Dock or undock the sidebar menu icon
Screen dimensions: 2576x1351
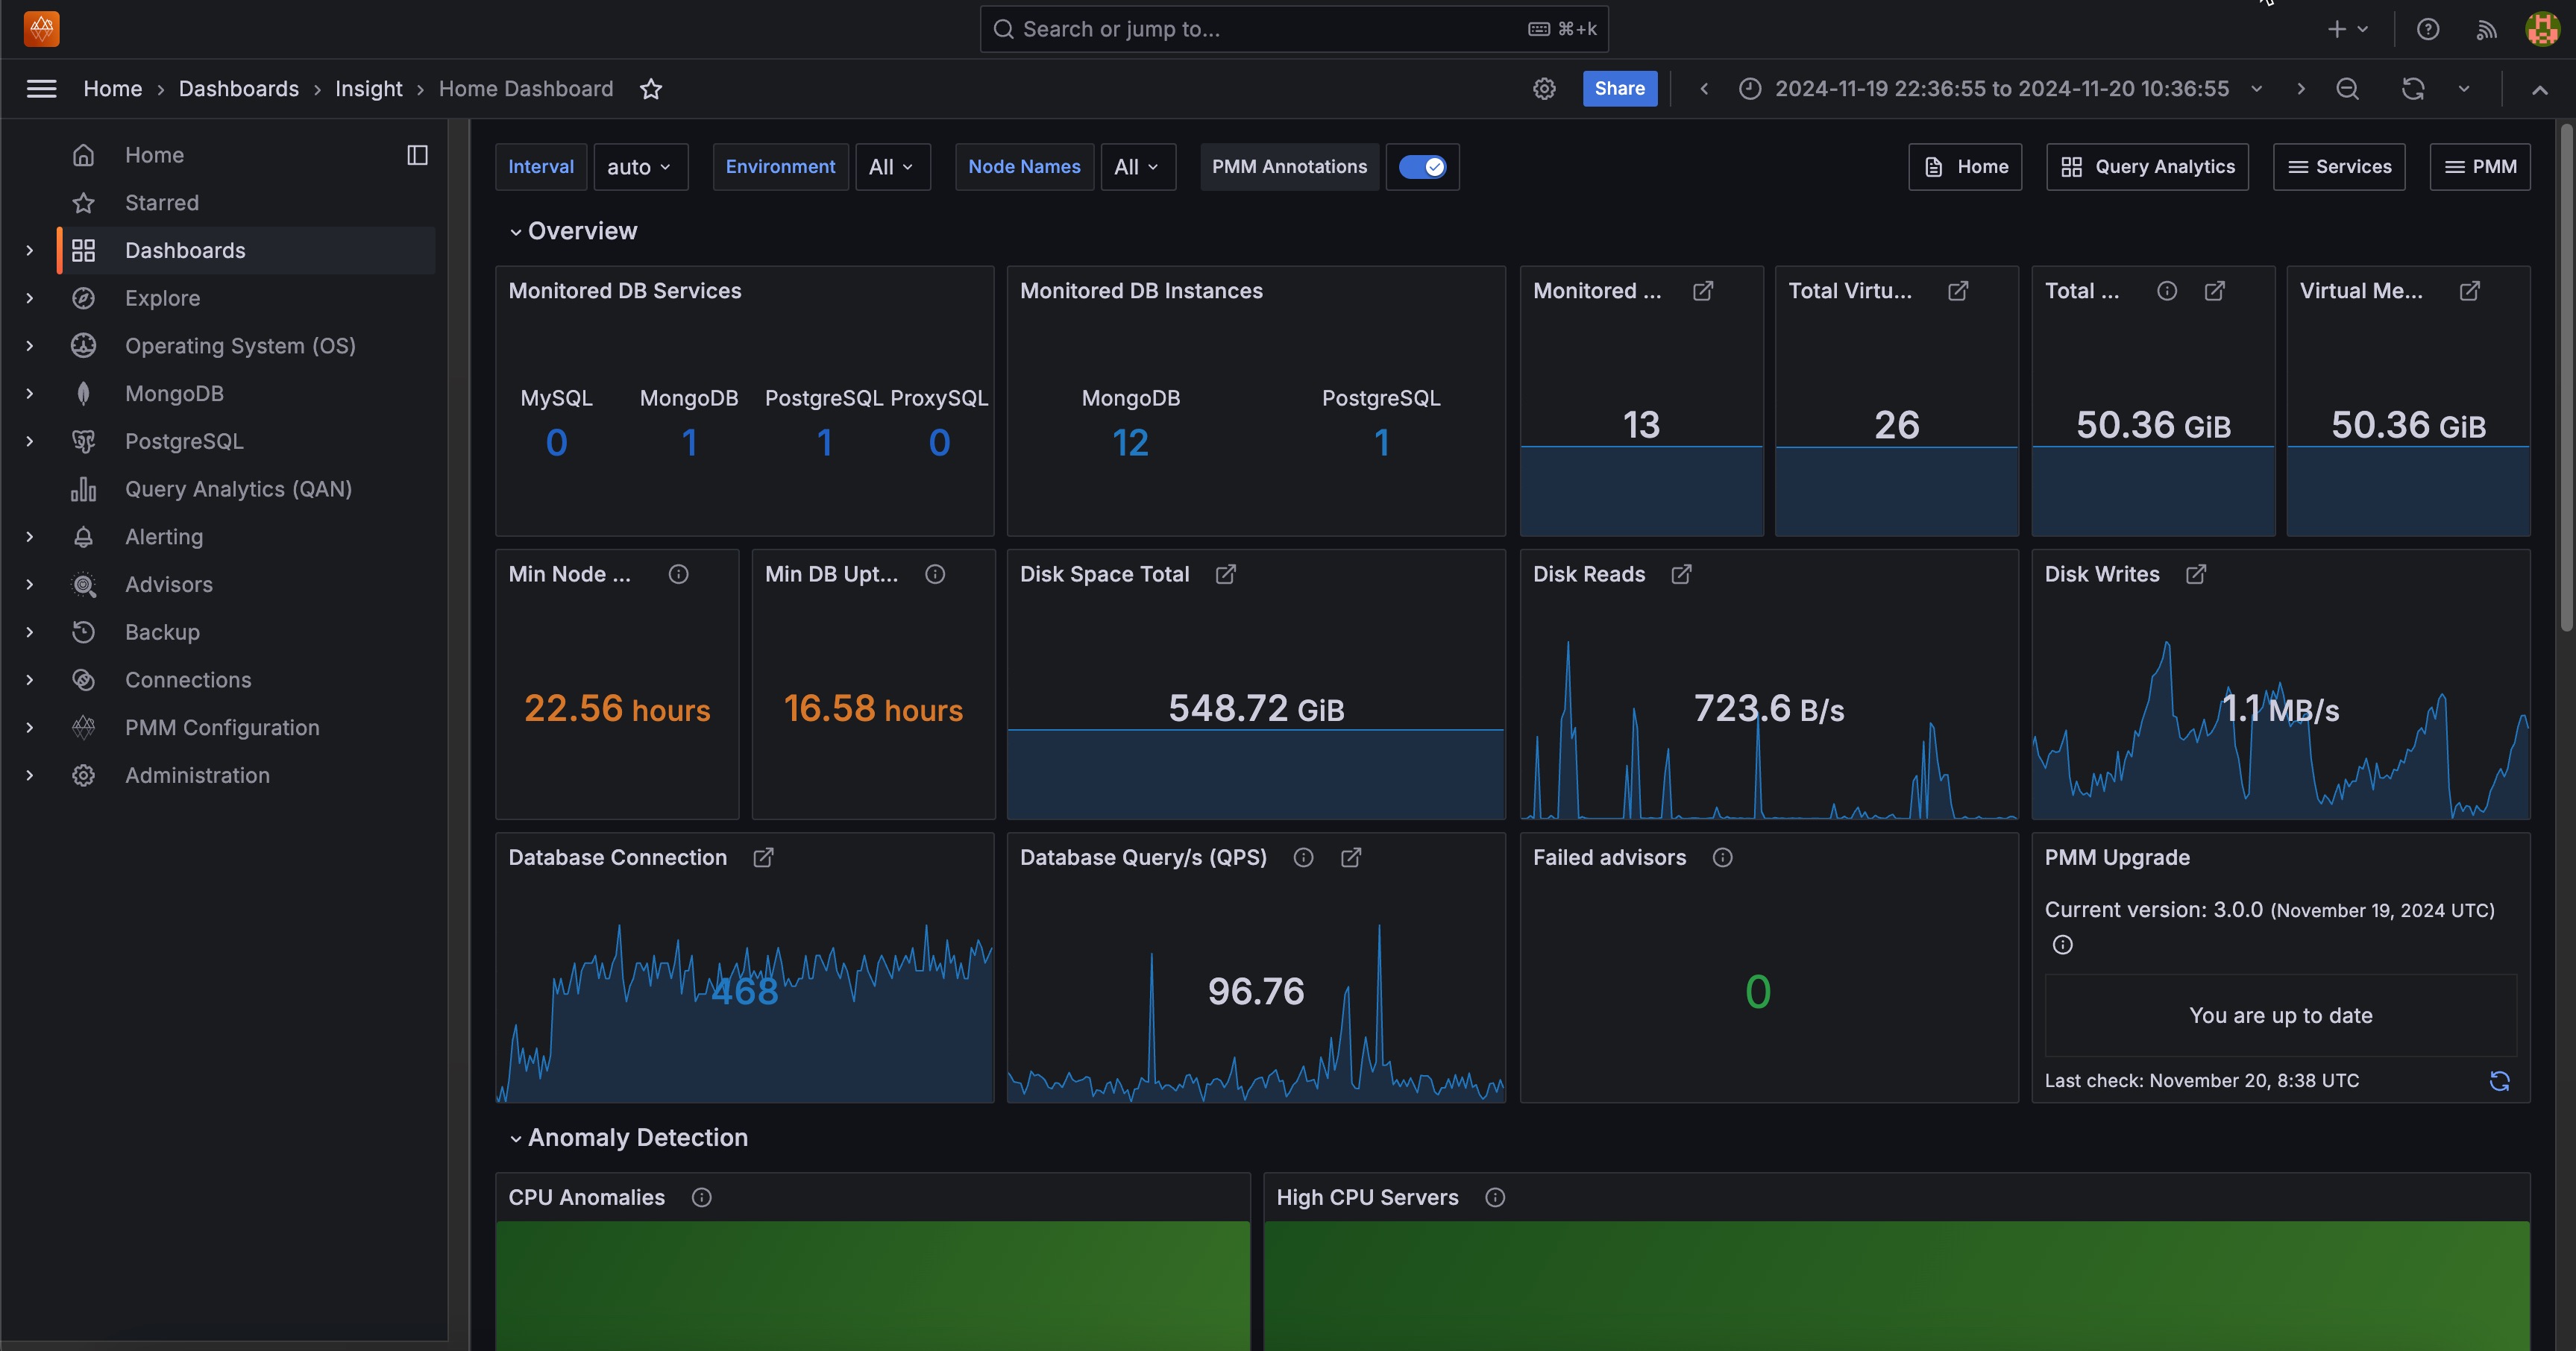pos(418,155)
